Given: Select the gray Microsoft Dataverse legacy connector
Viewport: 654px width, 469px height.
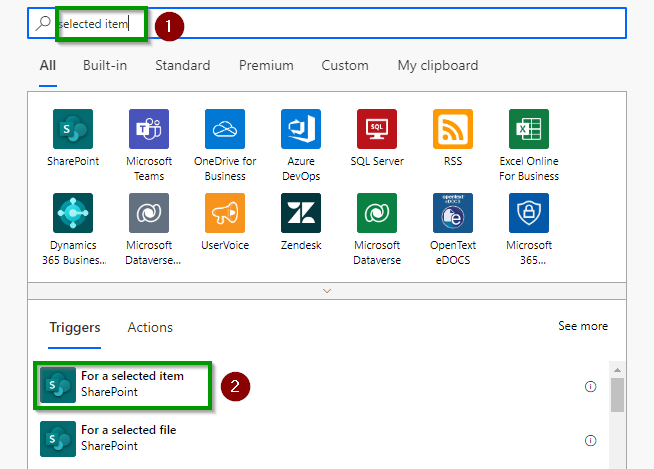Looking at the screenshot, I should [x=149, y=213].
